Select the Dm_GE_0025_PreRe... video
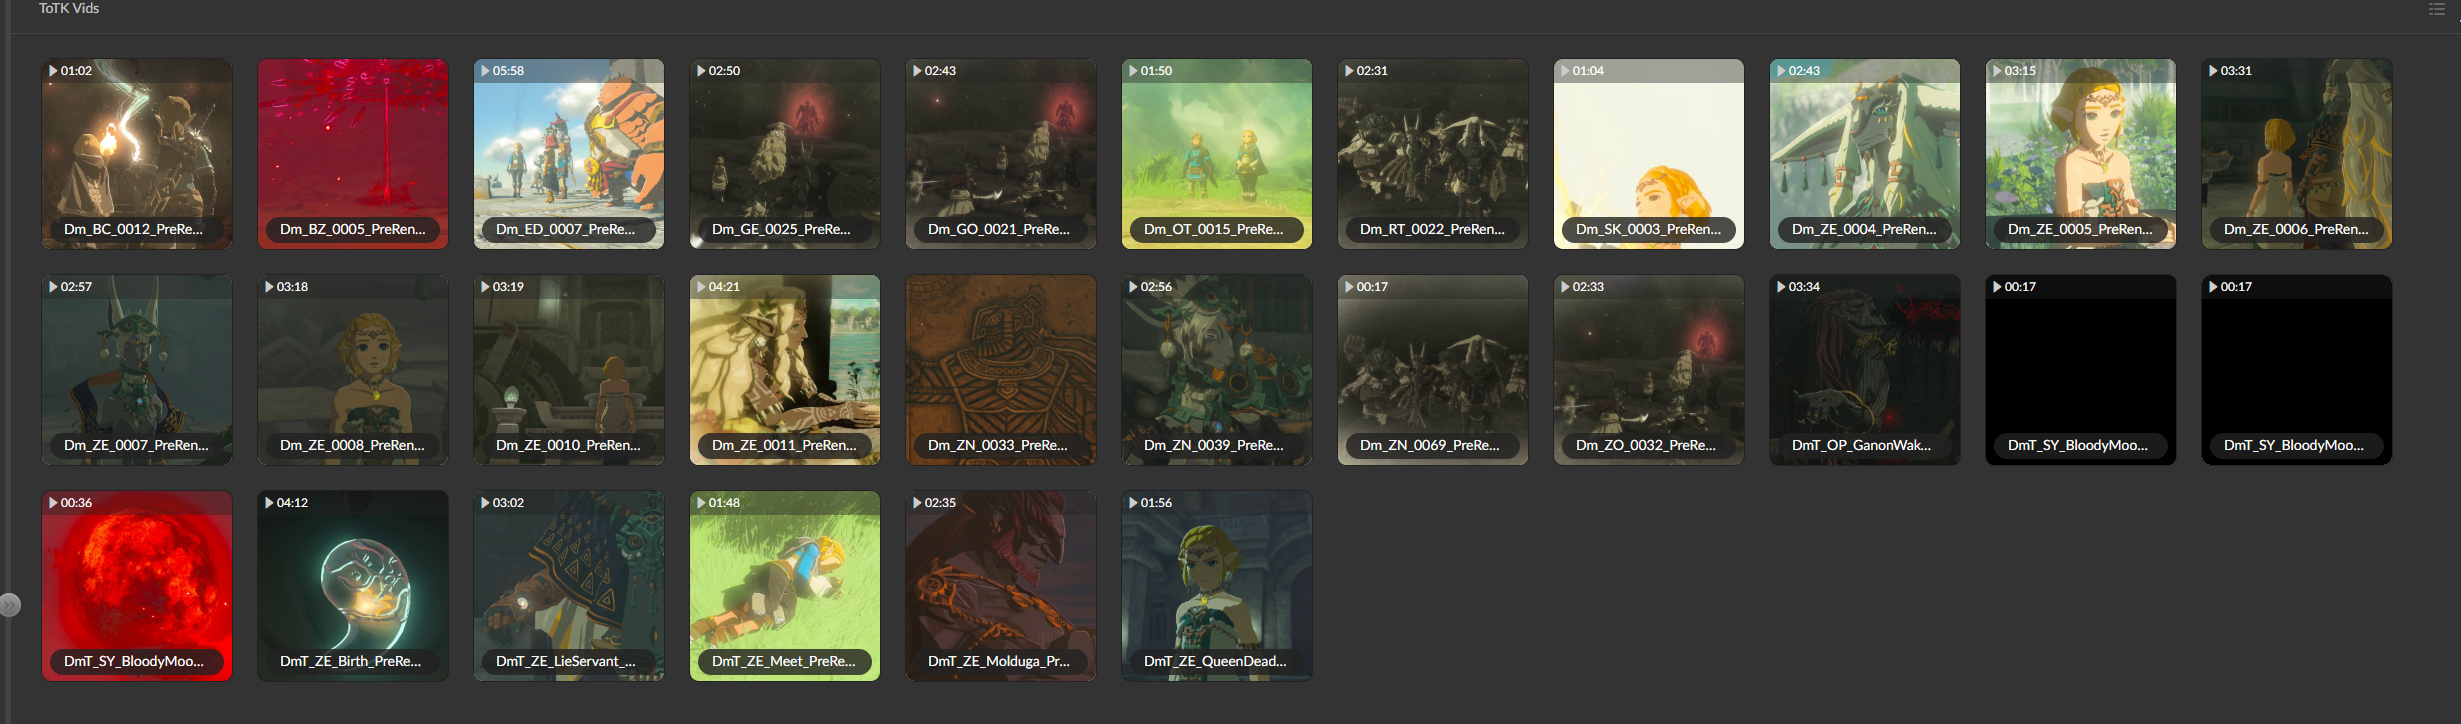Image resolution: width=2461 pixels, height=724 pixels. click(x=785, y=154)
